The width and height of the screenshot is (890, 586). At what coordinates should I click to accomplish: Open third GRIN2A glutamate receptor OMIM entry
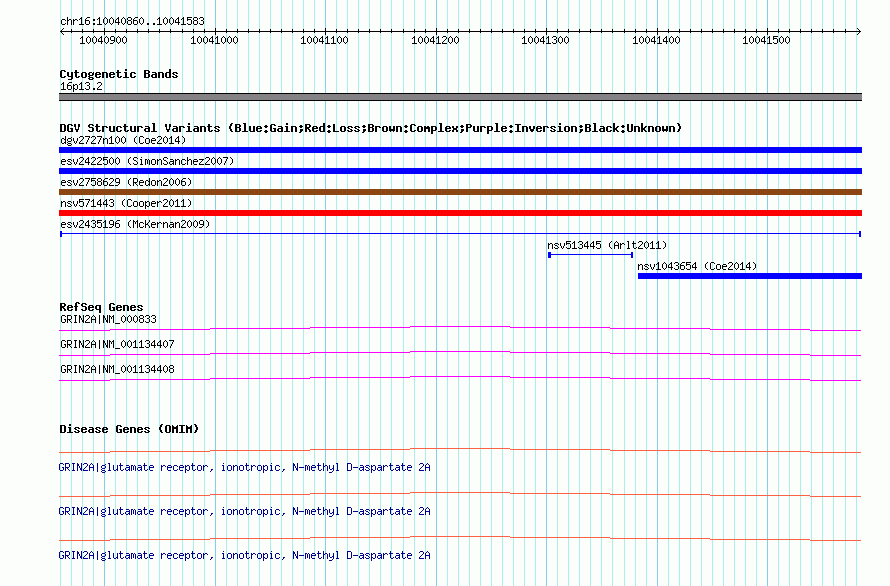(245, 555)
